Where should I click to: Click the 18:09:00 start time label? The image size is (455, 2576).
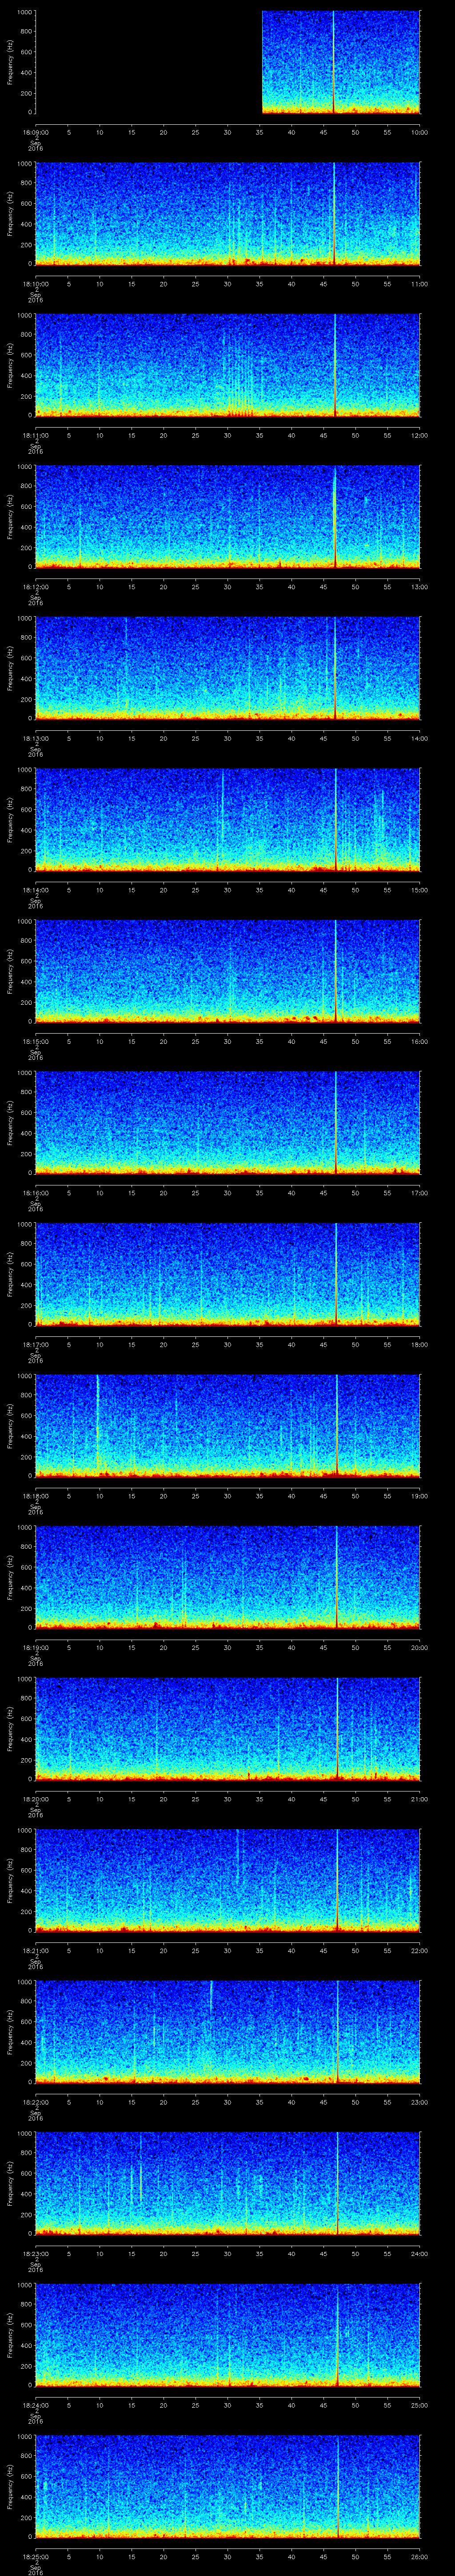tap(35, 132)
